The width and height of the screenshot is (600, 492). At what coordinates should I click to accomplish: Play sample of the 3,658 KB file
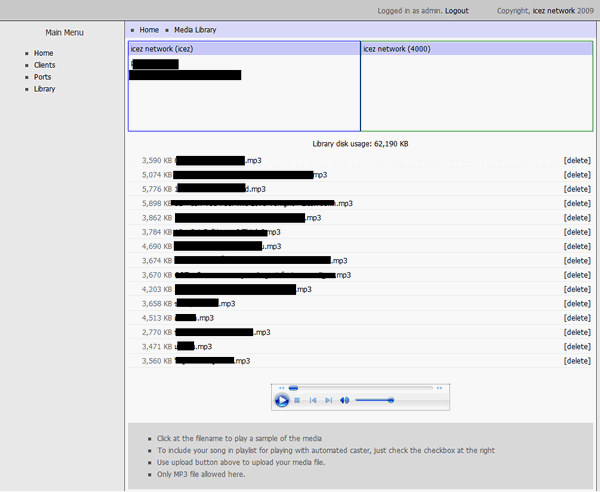(205, 304)
